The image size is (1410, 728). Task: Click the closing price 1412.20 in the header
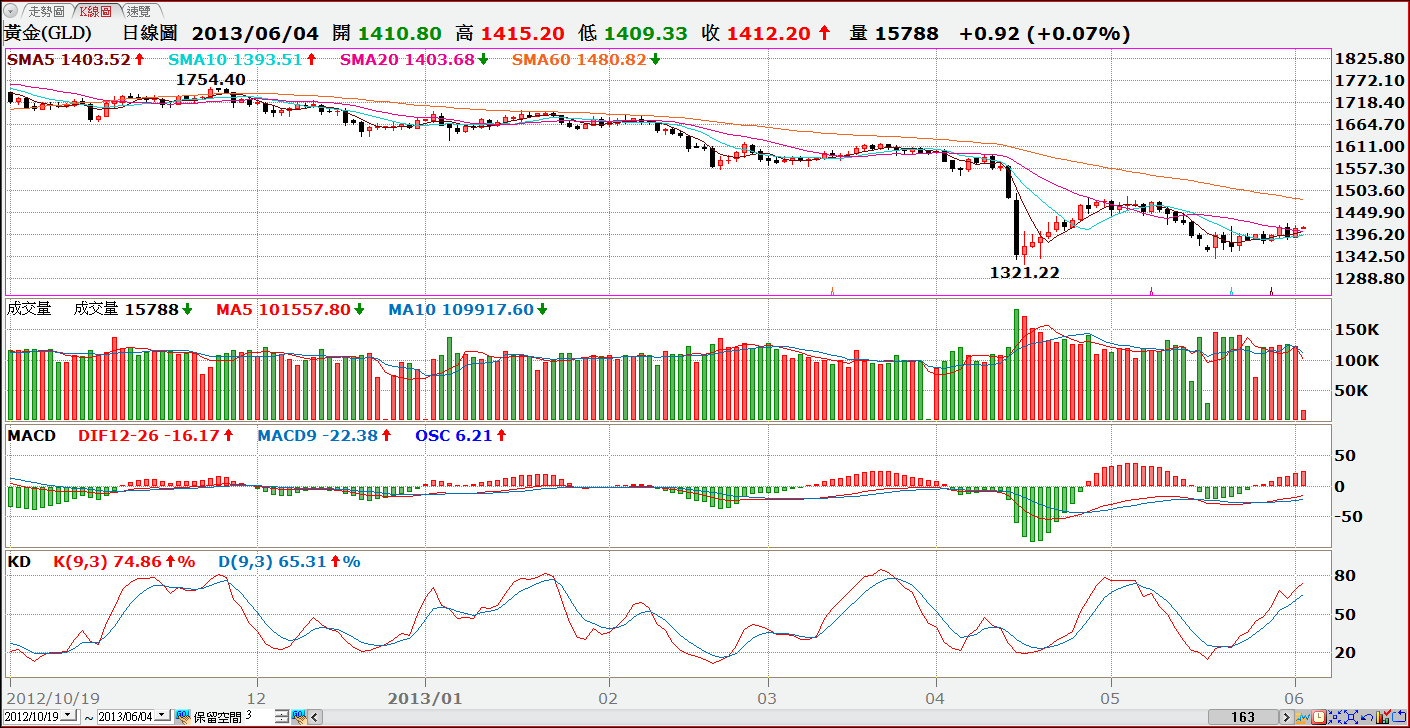pos(768,33)
